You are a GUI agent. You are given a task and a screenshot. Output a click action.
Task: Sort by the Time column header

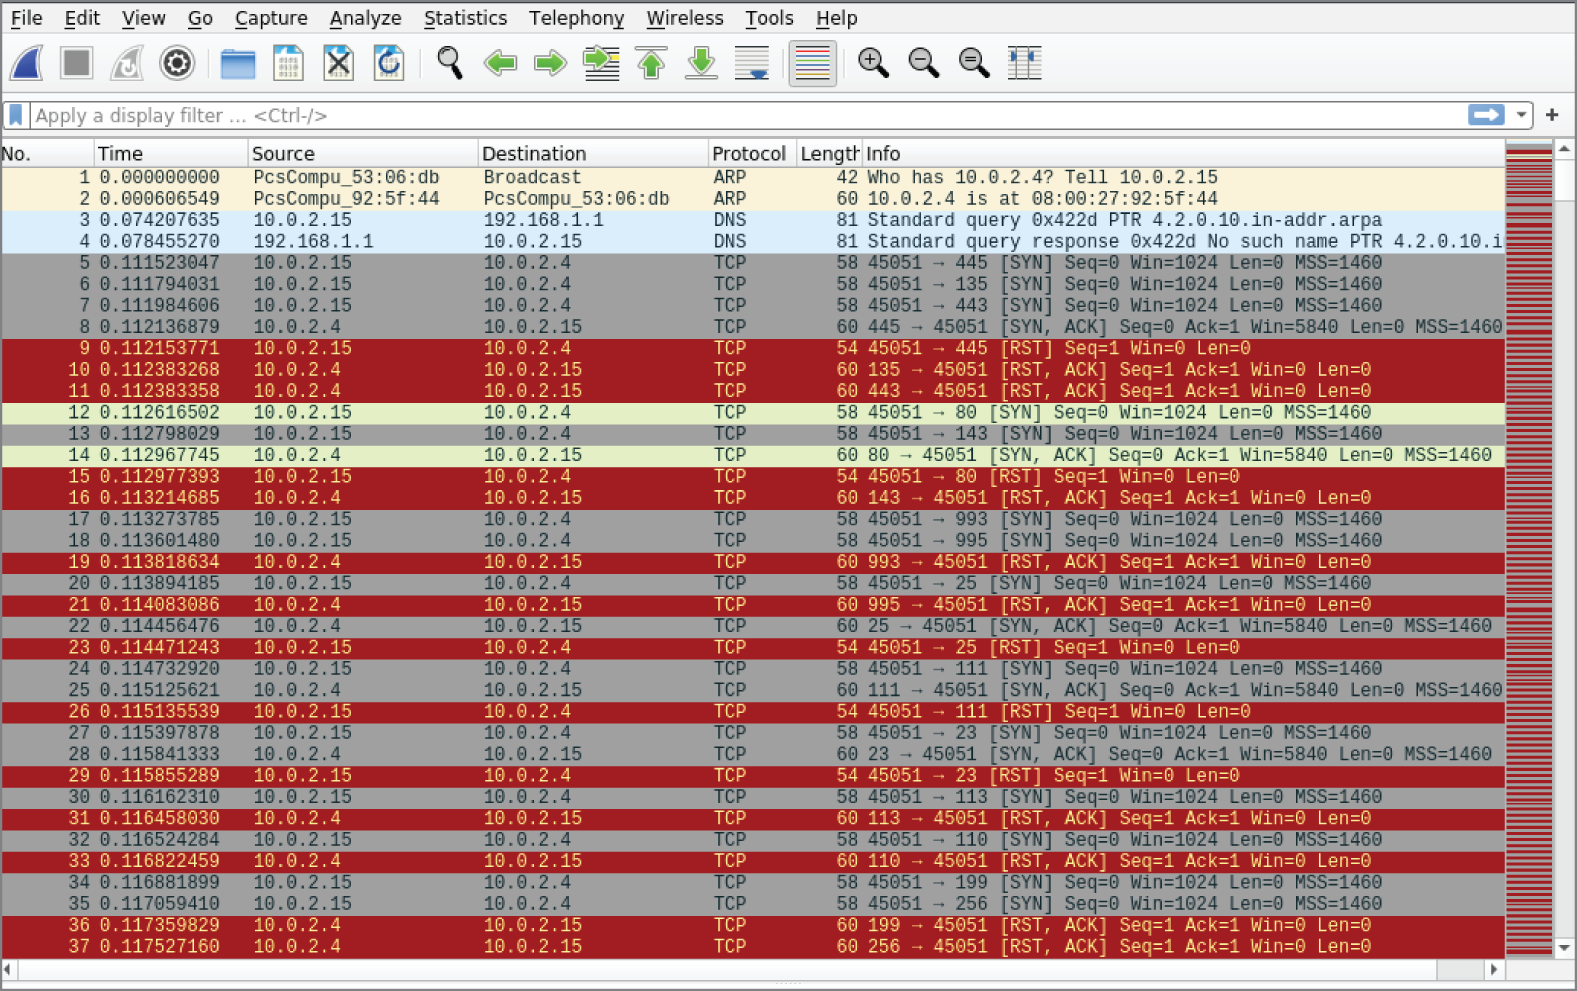coord(171,153)
